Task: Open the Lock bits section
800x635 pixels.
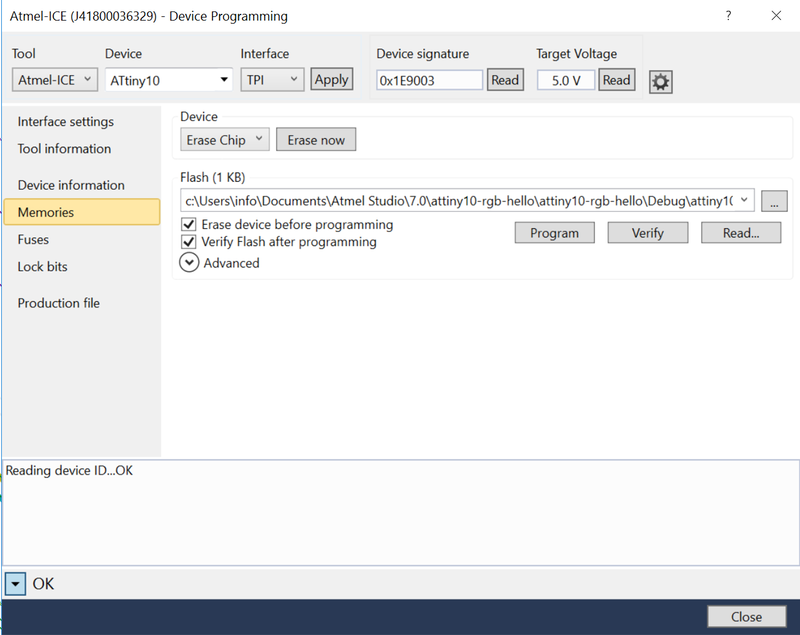Action: coord(42,267)
